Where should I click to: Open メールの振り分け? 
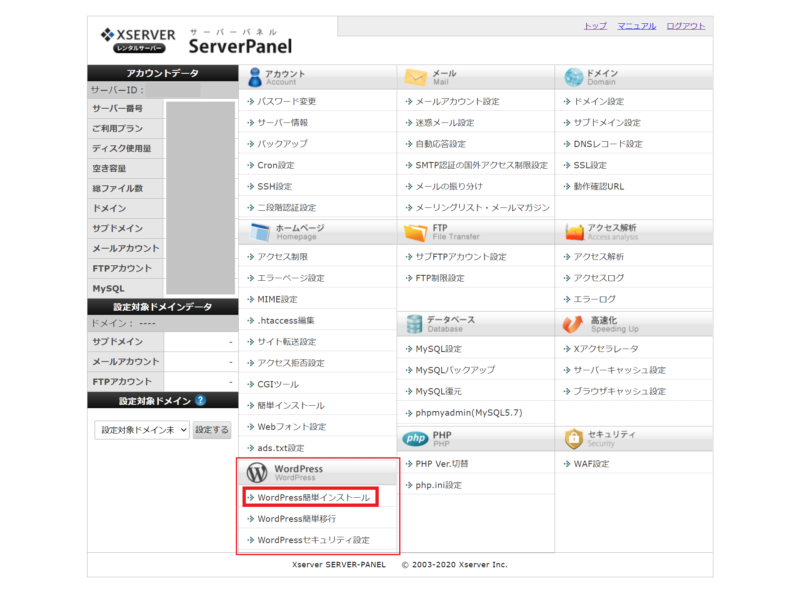click(449, 186)
